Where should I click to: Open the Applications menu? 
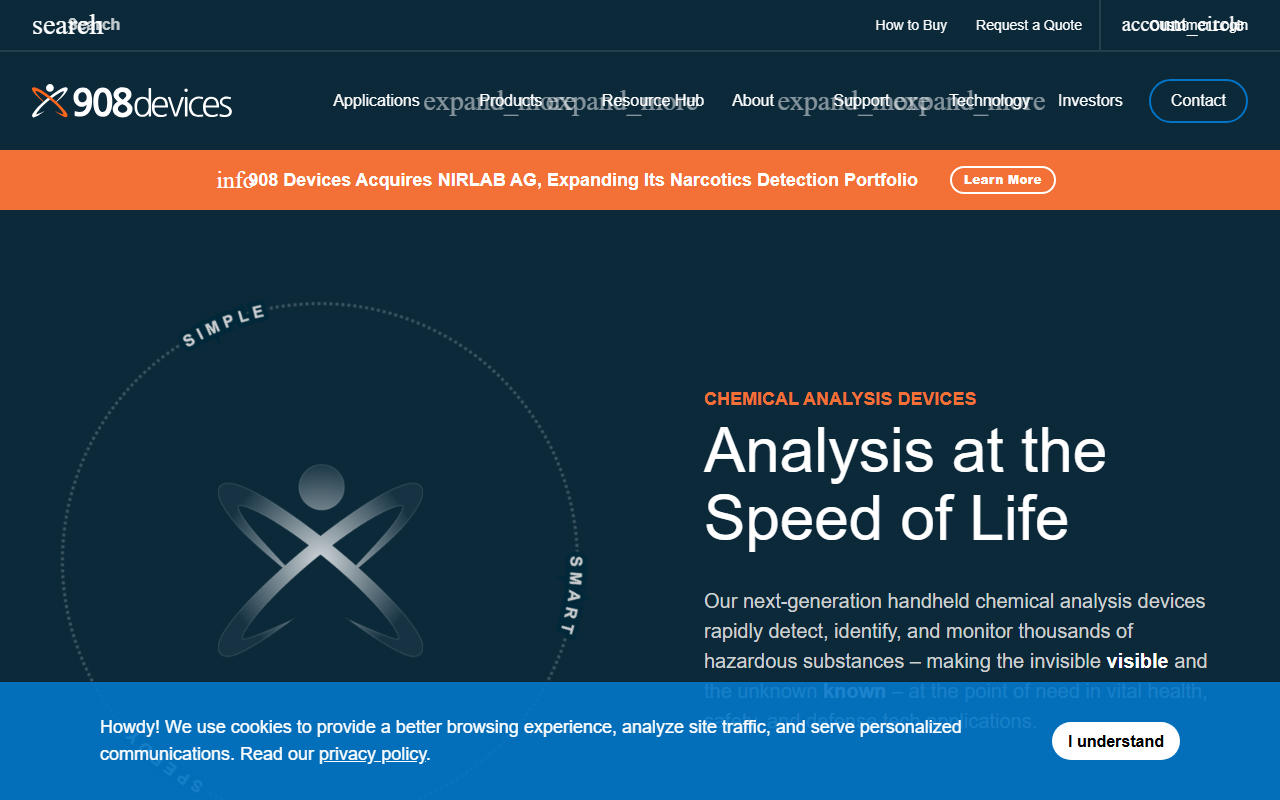coord(376,101)
